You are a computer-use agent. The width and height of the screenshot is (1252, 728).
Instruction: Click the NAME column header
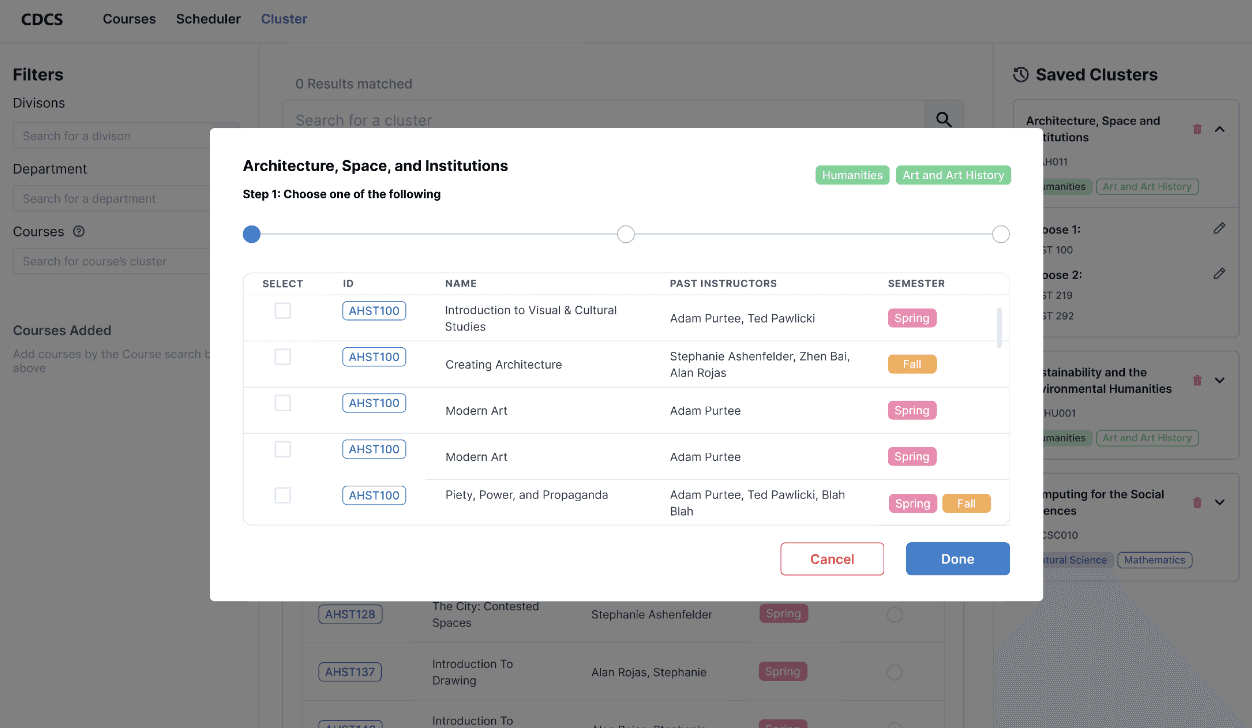[461, 284]
